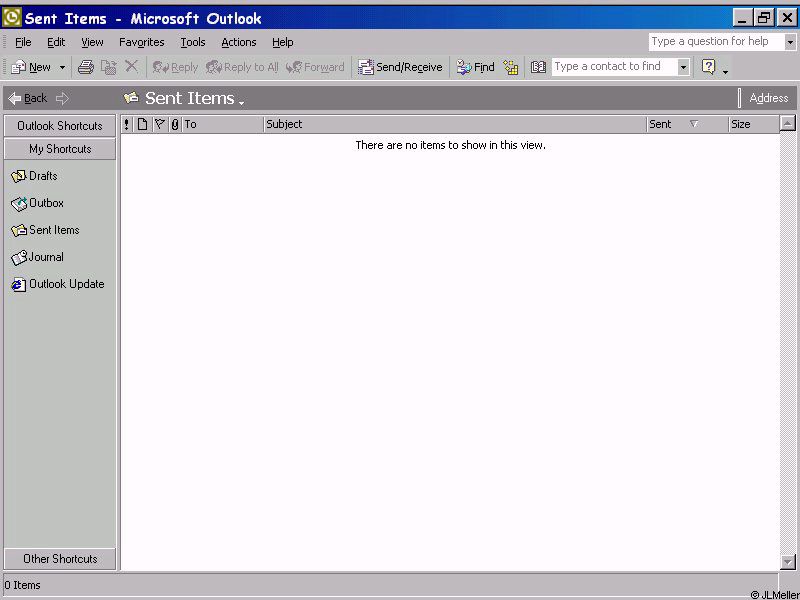Click Send/Receive in the toolbar
Image resolution: width=800 pixels, height=600 pixels.
coord(399,67)
